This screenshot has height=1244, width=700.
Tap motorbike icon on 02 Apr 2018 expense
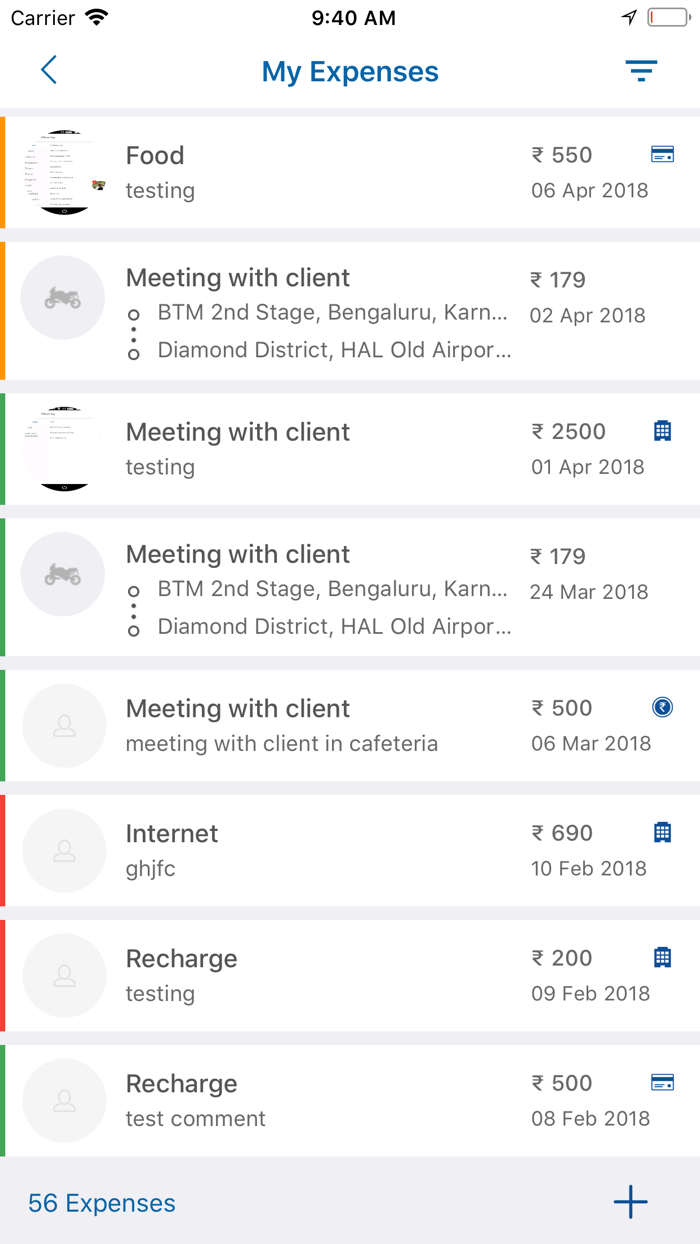click(x=63, y=297)
